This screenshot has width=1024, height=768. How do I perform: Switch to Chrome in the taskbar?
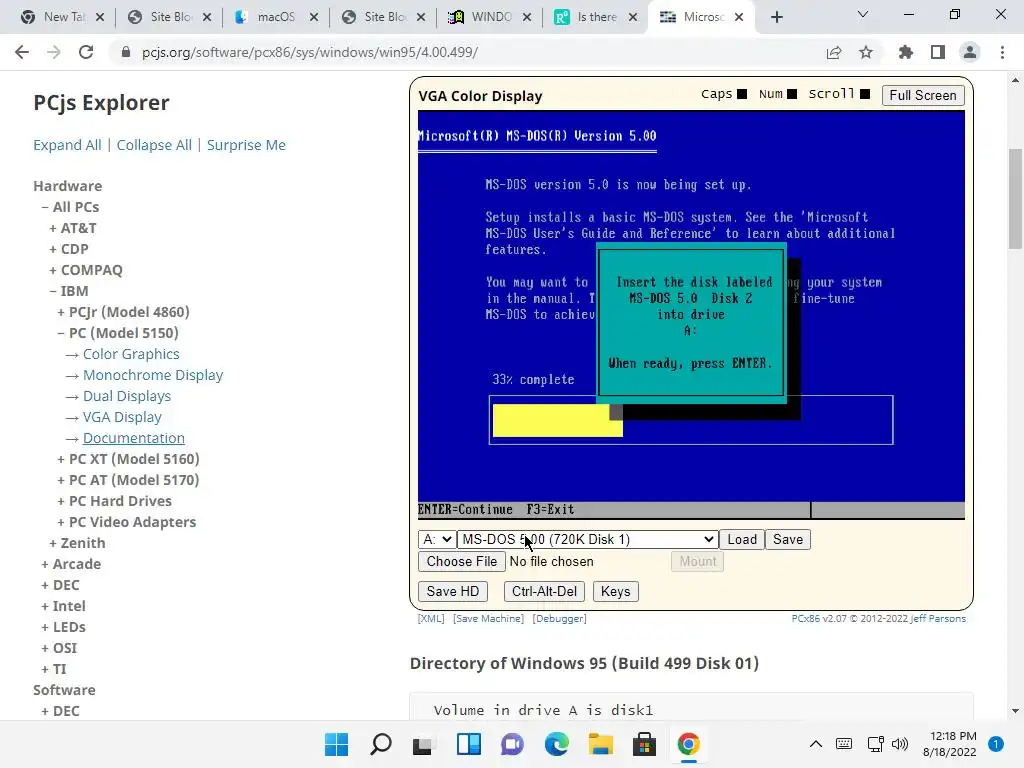(x=688, y=744)
